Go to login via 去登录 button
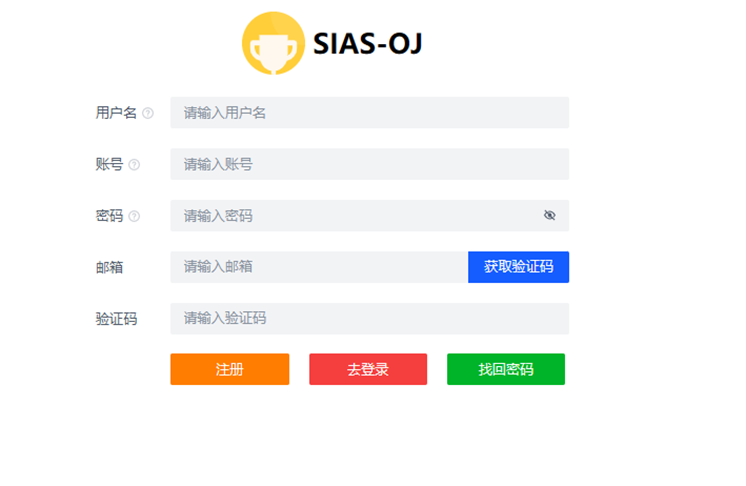This screenshot has height=486, width=746. tap(368, 369)
